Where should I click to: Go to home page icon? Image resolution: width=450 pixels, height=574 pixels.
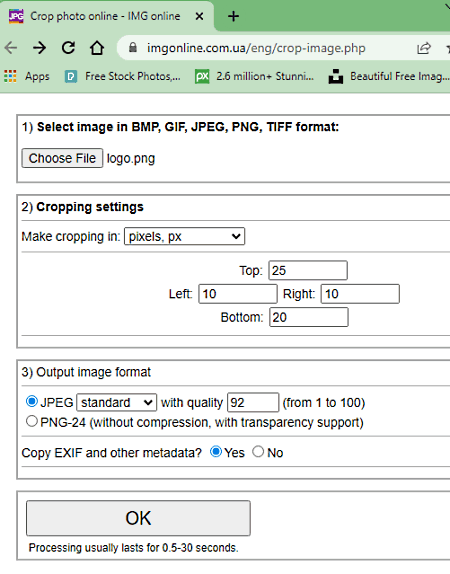point(97,48)
